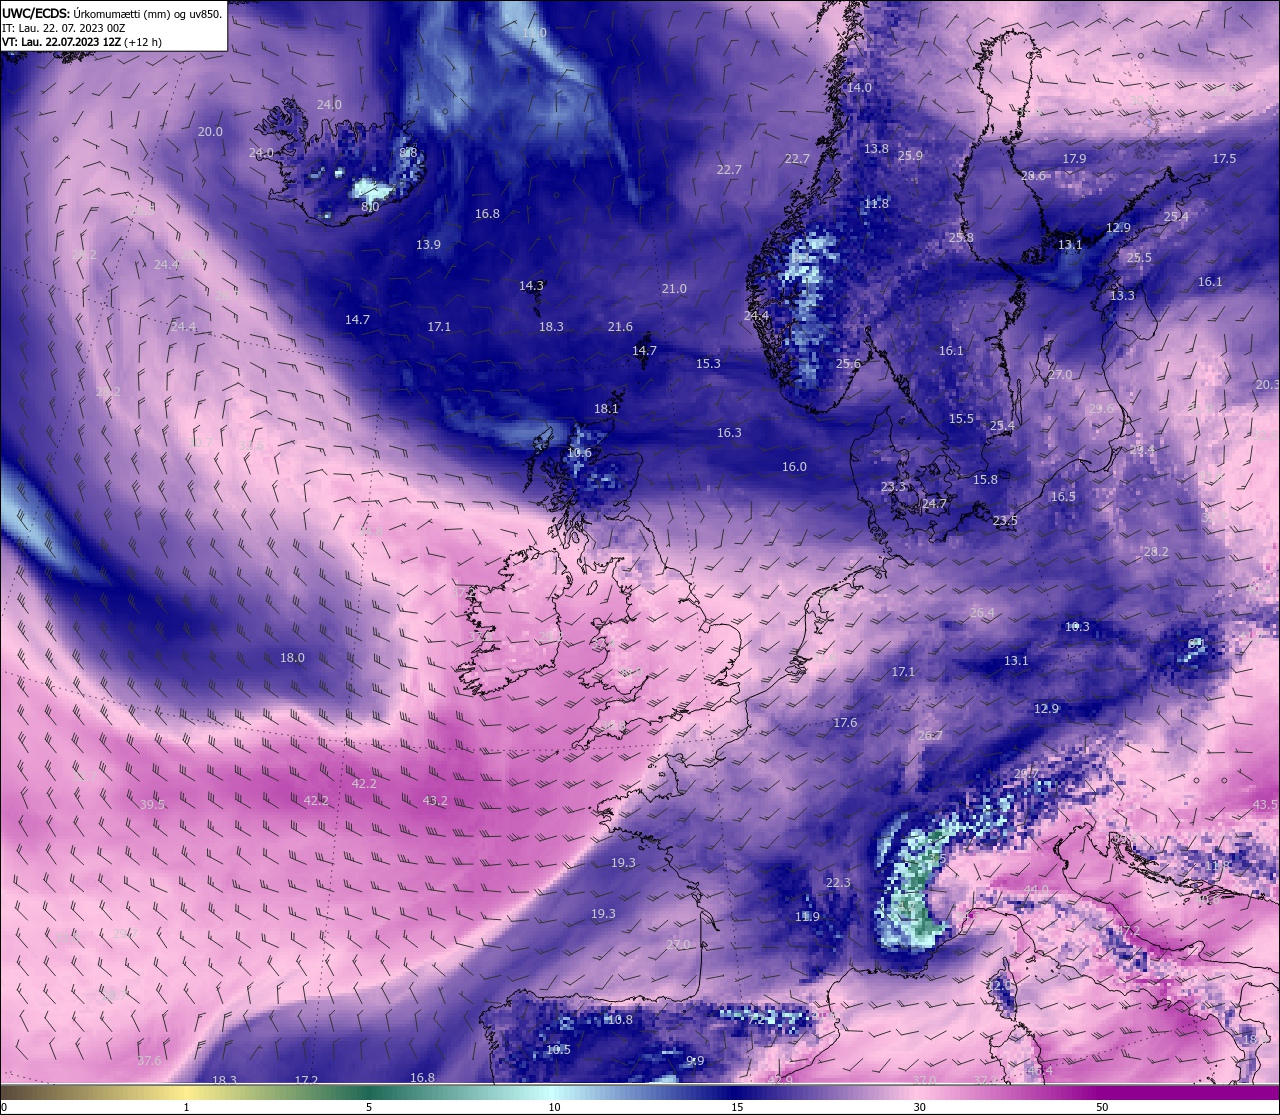Viewport: 1280px width, 1115px height.
Task: Click the colorbar tick label 30
Action: pos(919,1107)
